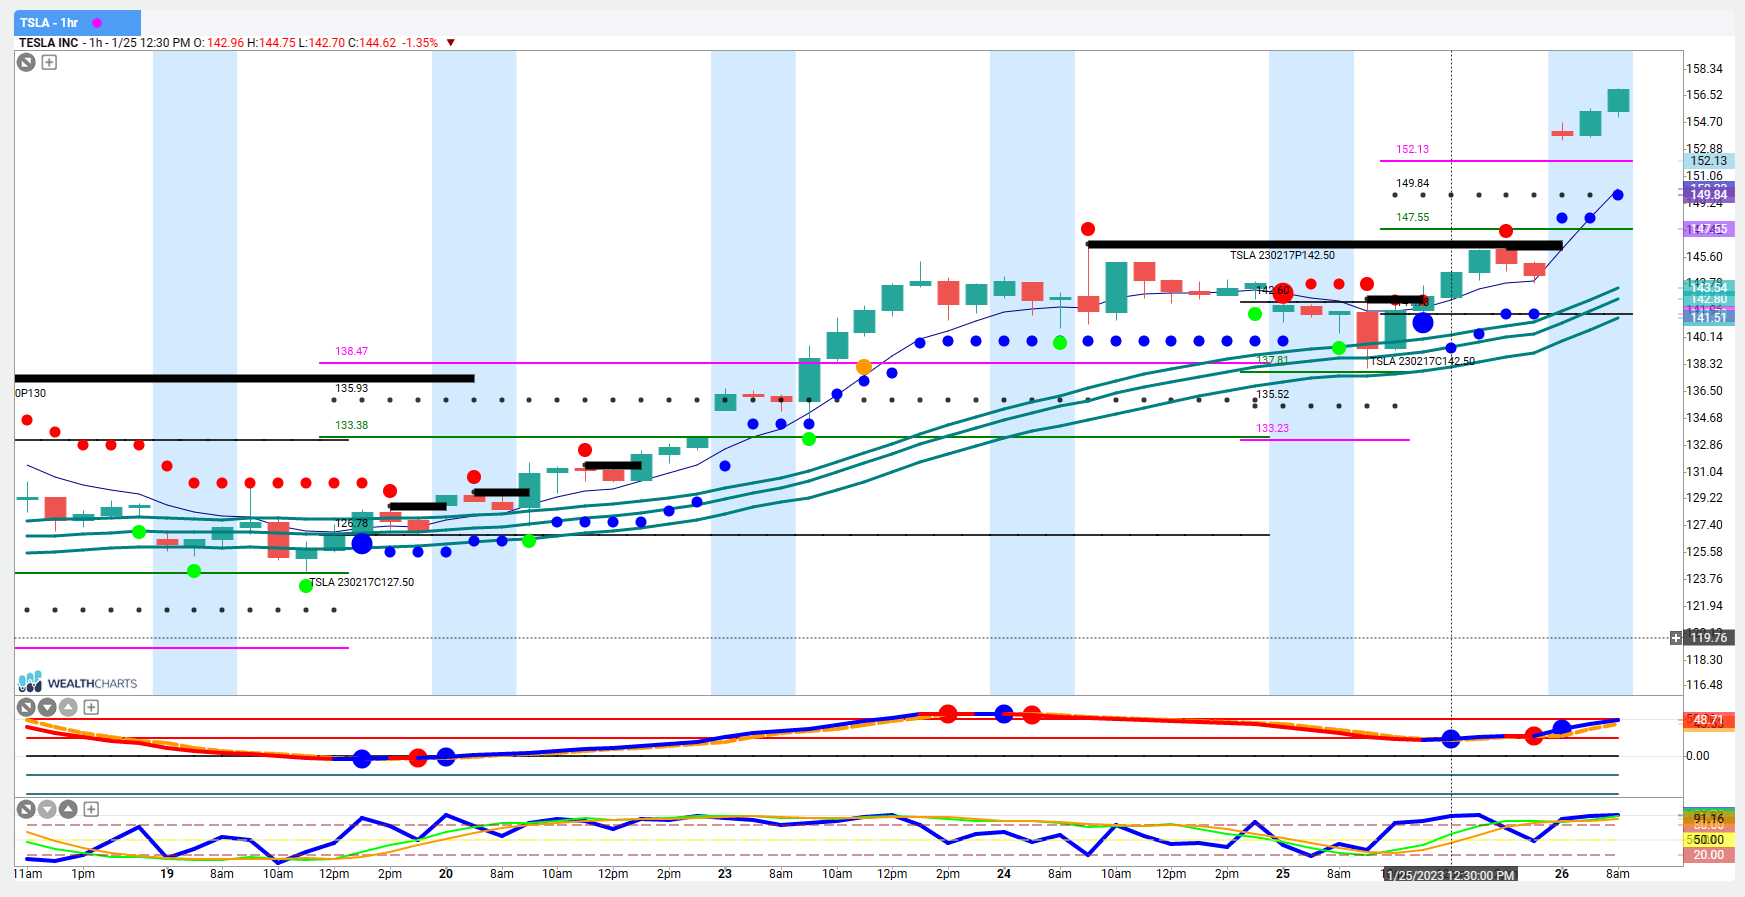Image resolution: width=1745 pixels, height=897 pixels.
Task: Click the 20.00 stochastic level tag
Action: click(x=1709, y=855)
